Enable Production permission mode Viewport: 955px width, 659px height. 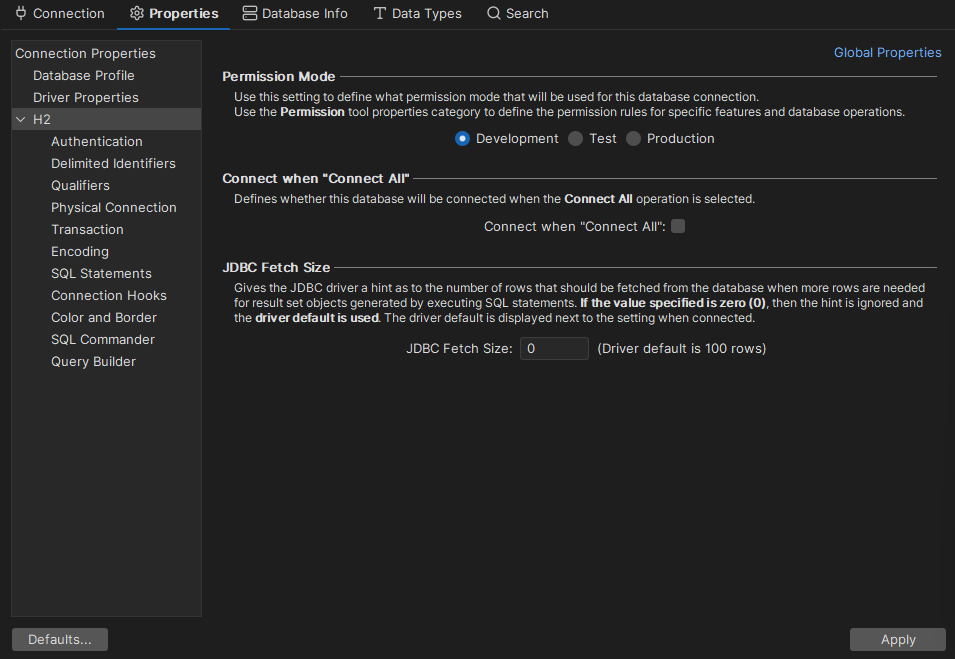coord(633,138)
